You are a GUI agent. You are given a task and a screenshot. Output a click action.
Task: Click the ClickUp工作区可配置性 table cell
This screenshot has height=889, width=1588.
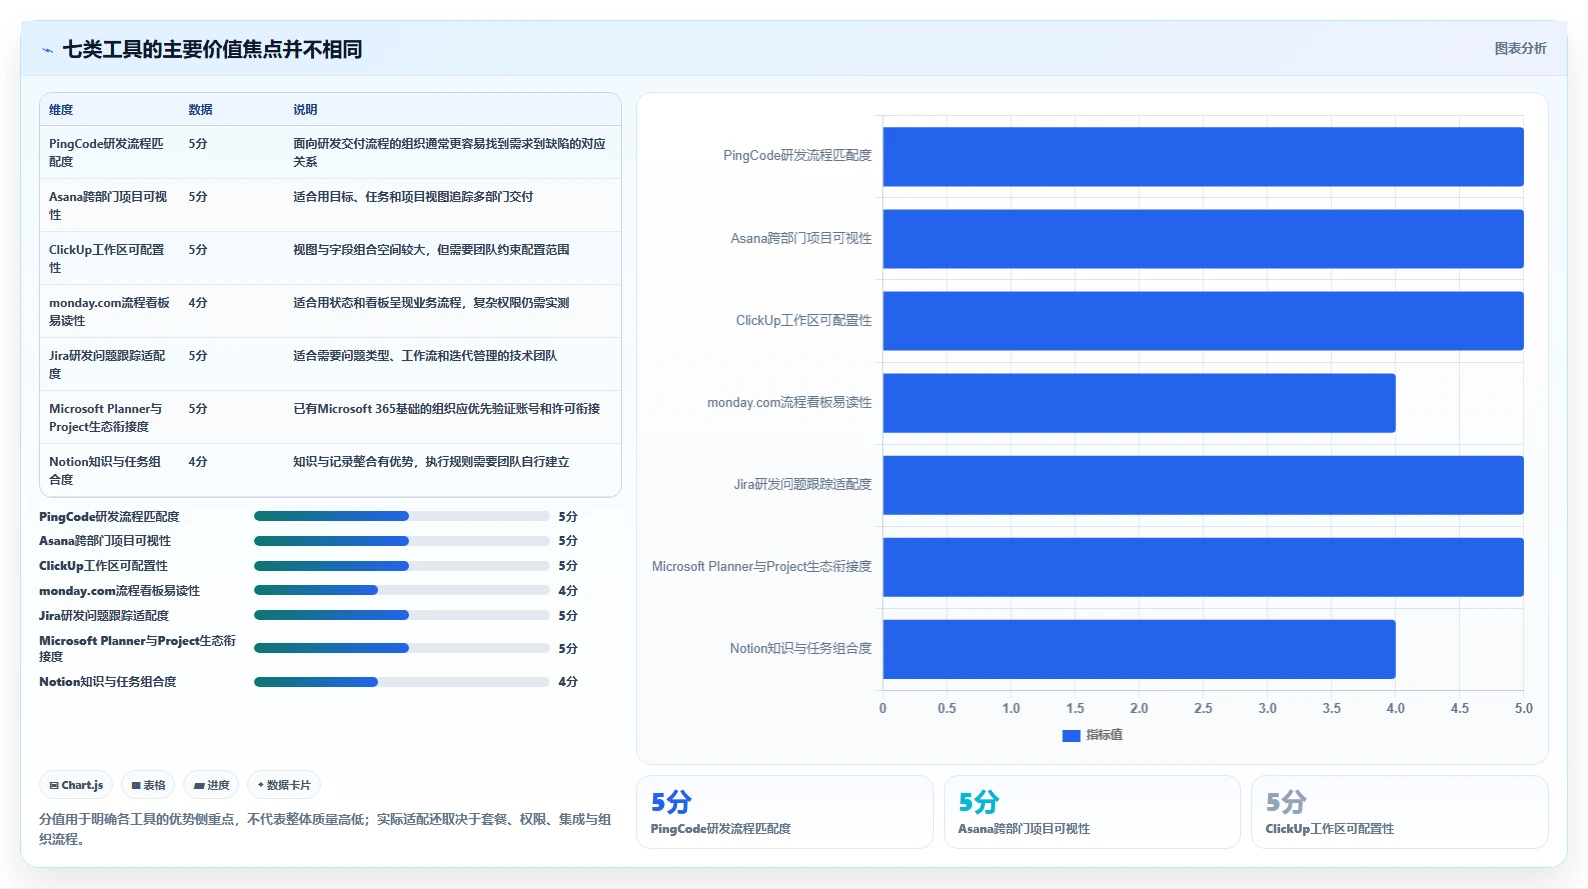tap(110, 258)
